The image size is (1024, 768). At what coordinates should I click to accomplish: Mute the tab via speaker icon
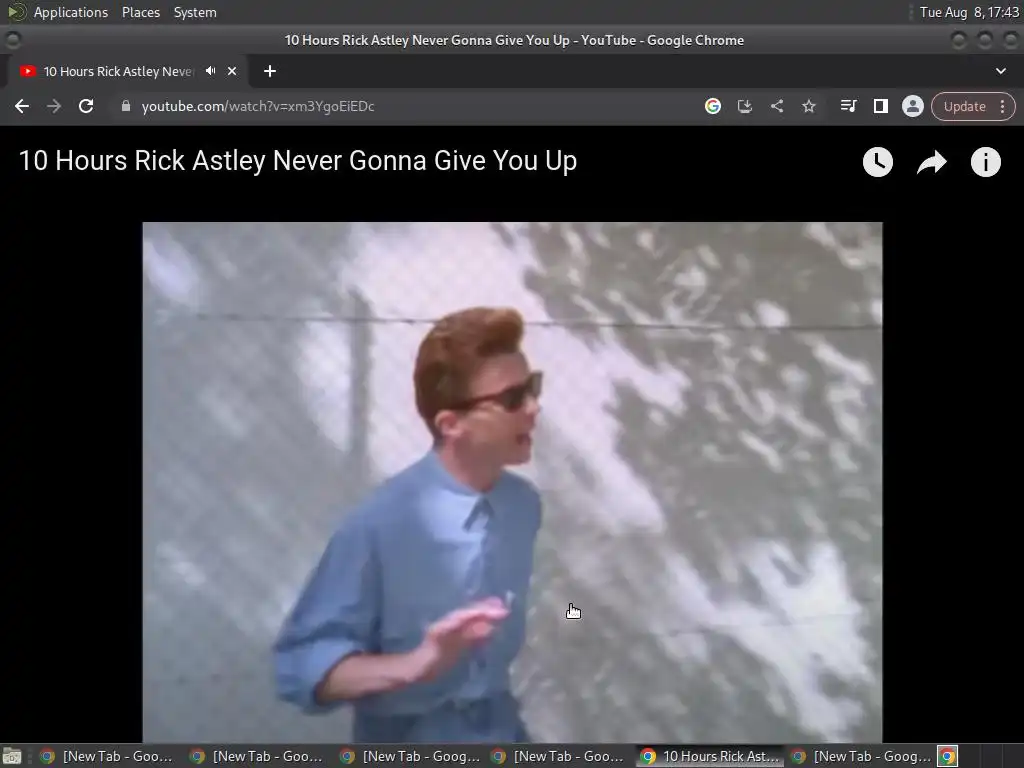pyautogui.click(x=210, y=71)
